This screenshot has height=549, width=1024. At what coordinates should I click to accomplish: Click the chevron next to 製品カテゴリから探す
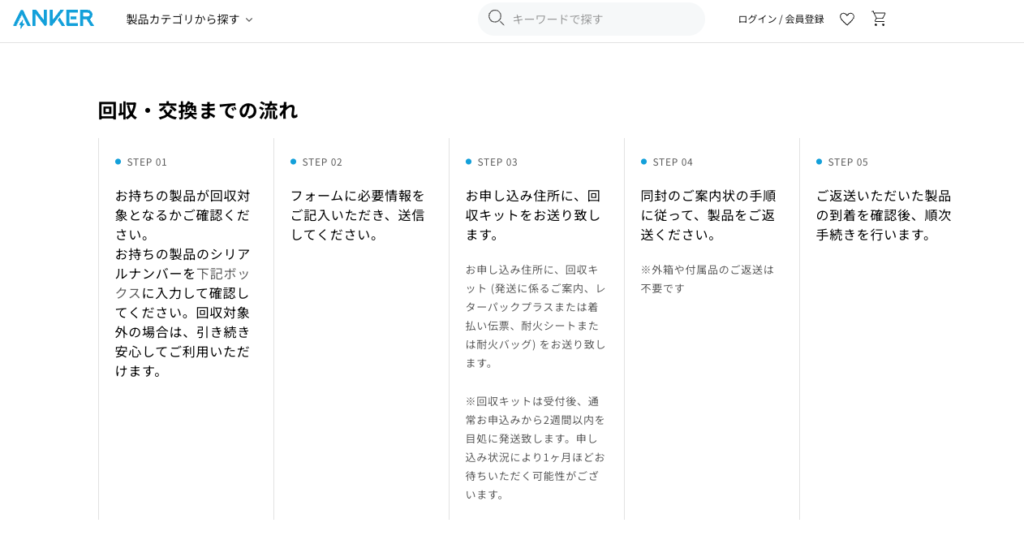point(249,20)
